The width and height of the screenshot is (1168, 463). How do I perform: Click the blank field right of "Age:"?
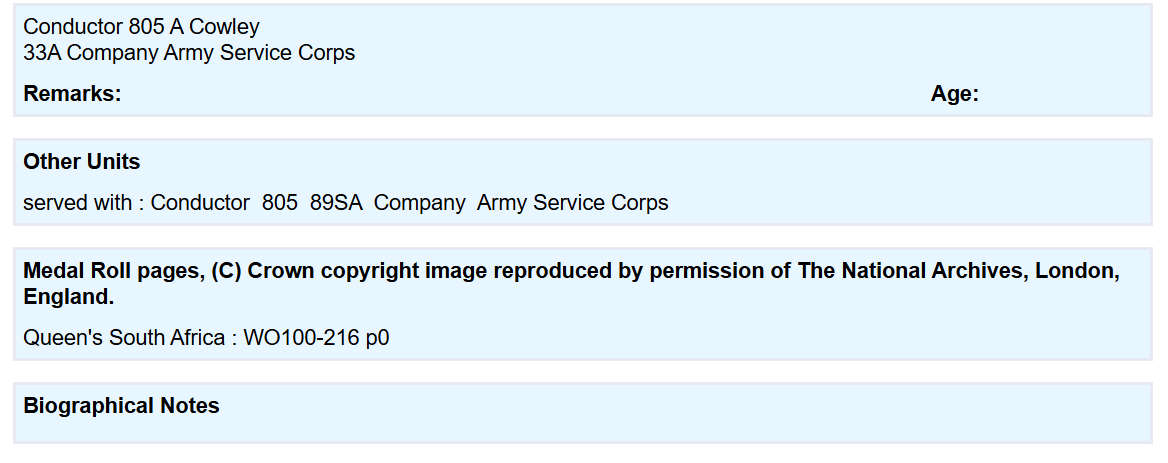coord(1060,94)
